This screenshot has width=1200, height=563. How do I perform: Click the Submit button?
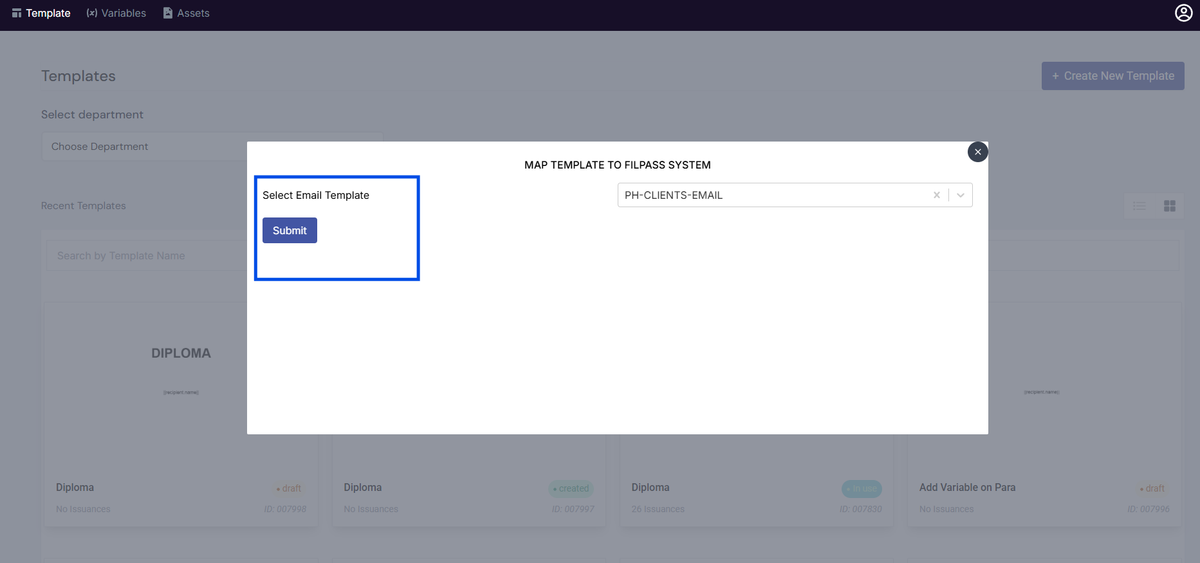click(x=290, y=230)
